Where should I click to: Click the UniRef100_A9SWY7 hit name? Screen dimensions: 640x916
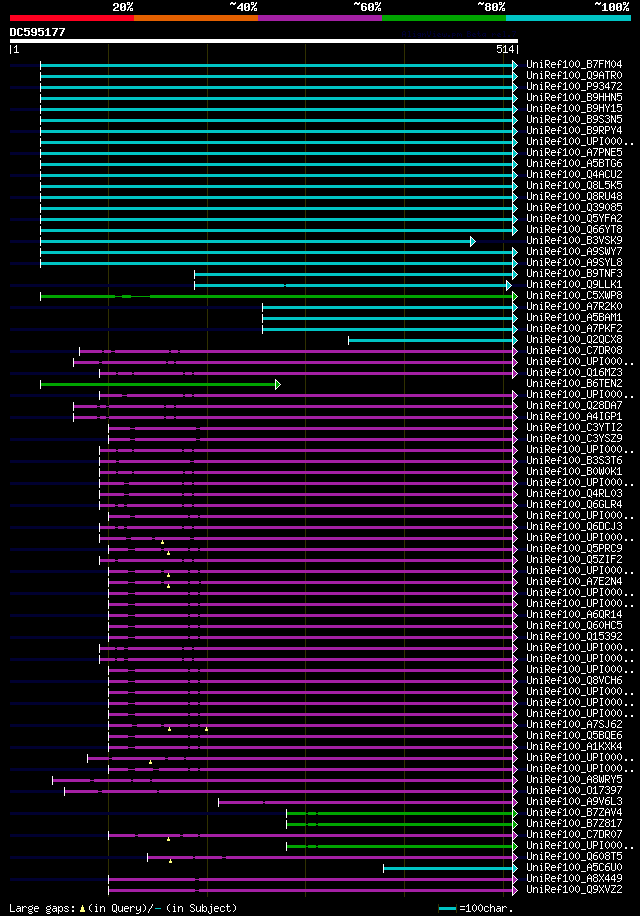tap(574, 251)
